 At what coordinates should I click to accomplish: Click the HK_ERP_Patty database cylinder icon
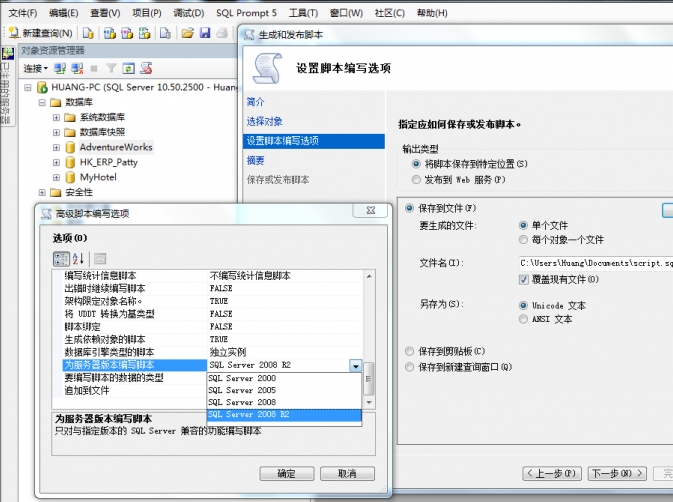70,162
